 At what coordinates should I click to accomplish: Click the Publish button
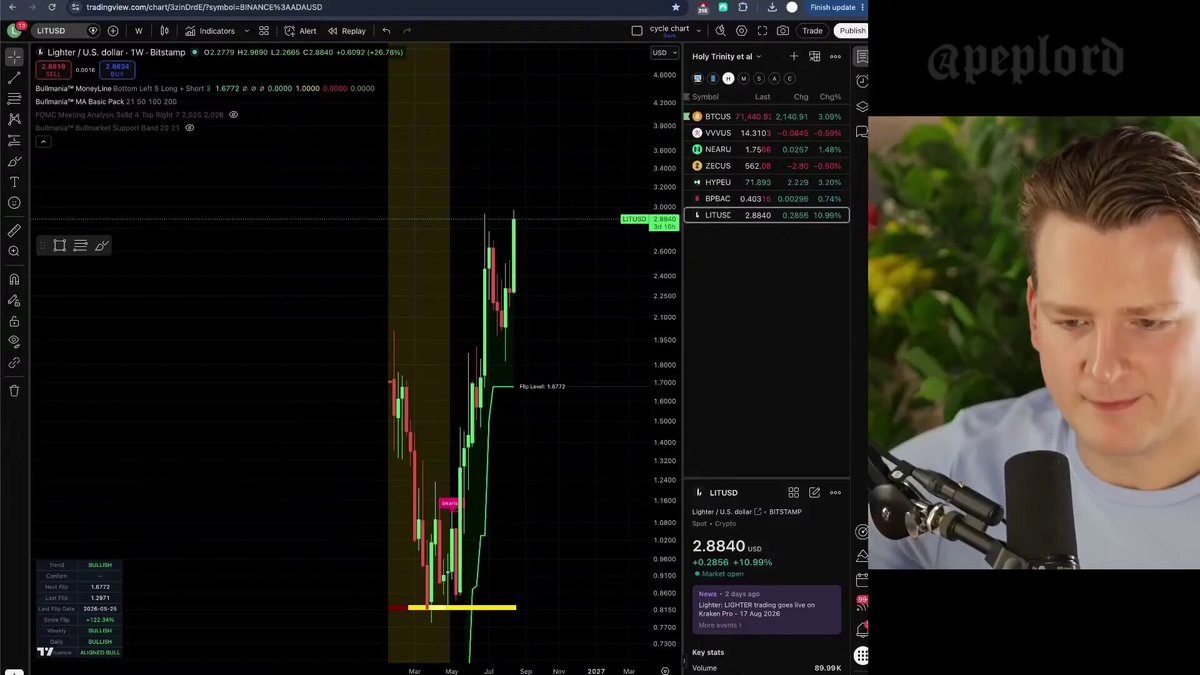point(852,31)
